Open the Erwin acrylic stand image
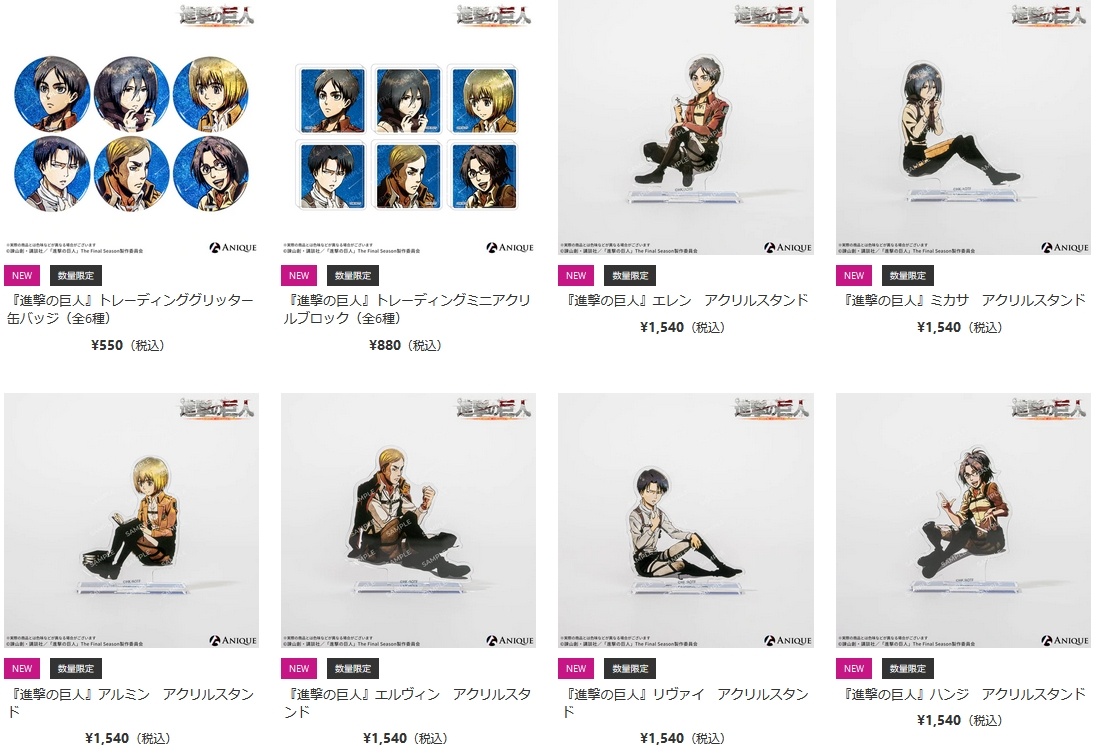This screenshot has width=1119, height=754. (408, 520)
